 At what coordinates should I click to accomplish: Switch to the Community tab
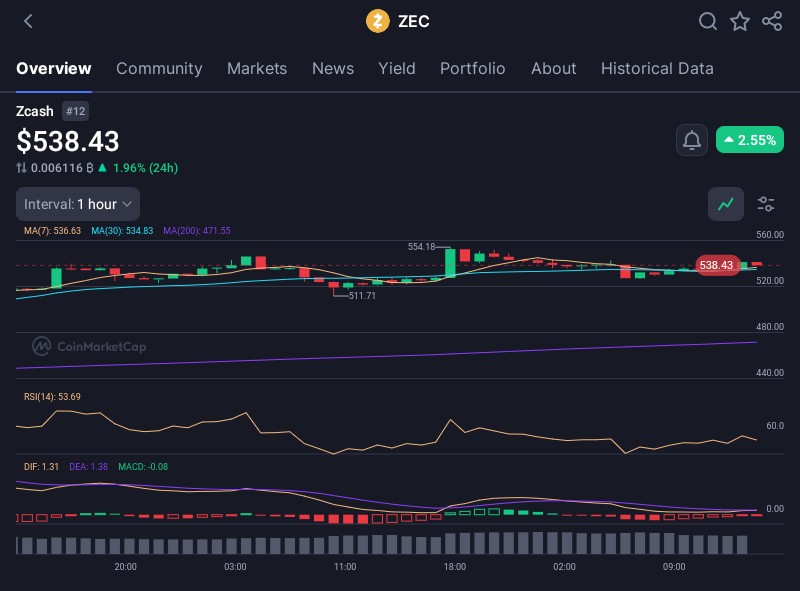(x=159, y=68)
